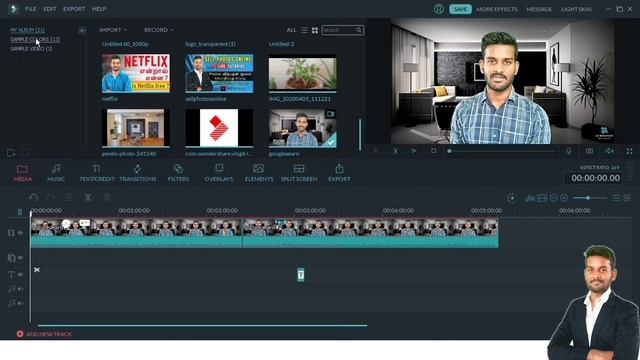The width and height of the screenshot is (640, 360).
Task: Click the user account icon beside SAVE
Action: tap(439, 9)
